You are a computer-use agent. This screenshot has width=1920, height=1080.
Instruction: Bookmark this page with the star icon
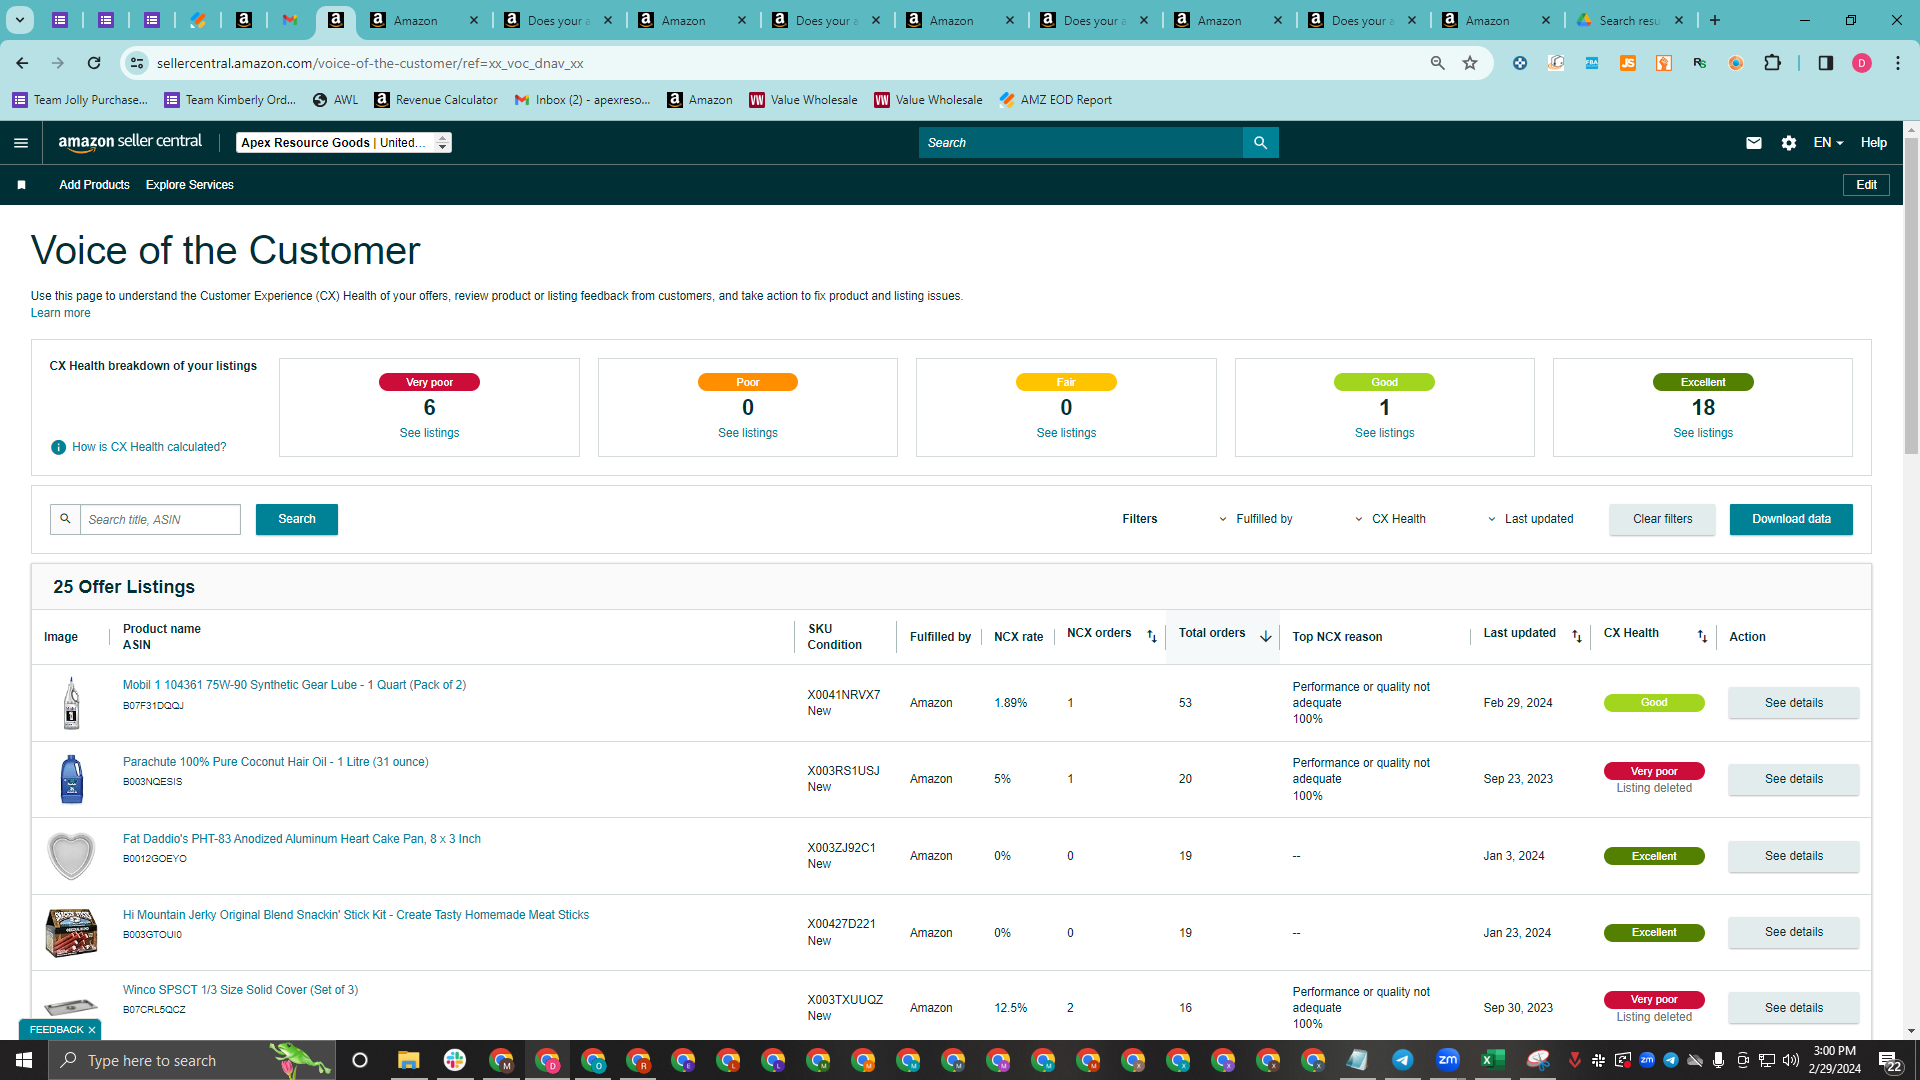pyautogui.click(x=1469, y=63)
